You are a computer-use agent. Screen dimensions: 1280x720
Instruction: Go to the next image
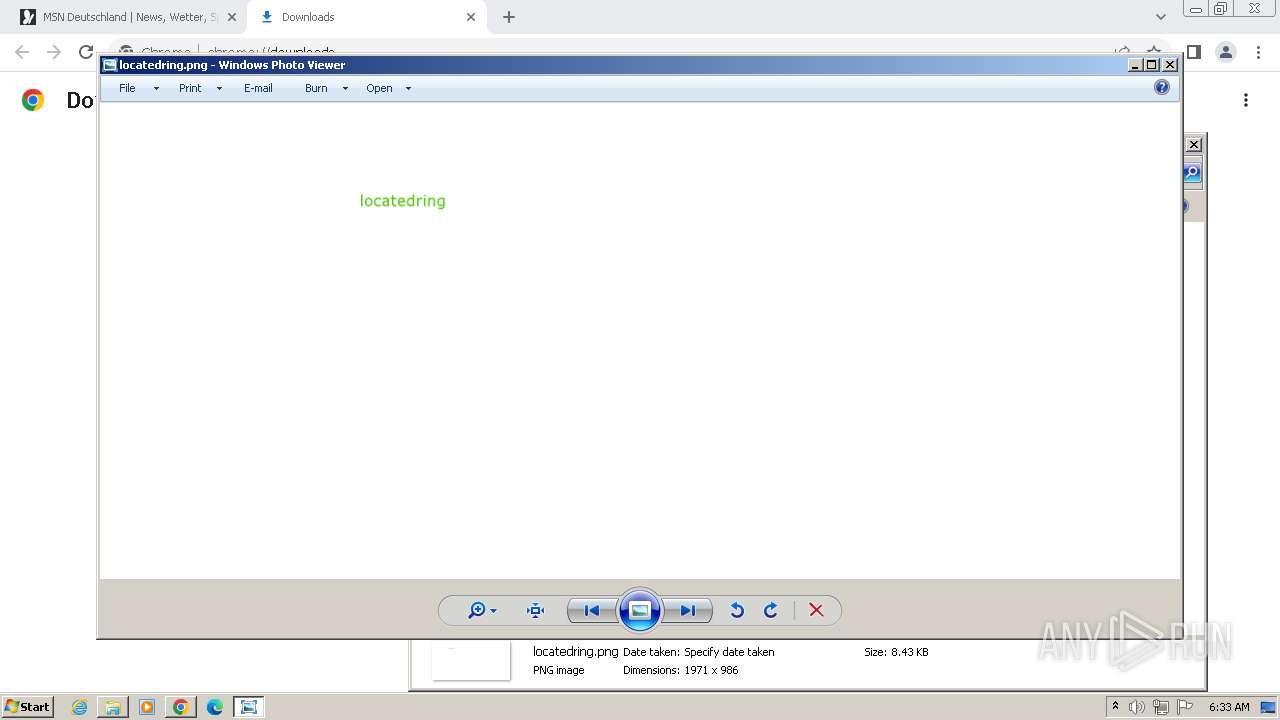tap(688, 610)
